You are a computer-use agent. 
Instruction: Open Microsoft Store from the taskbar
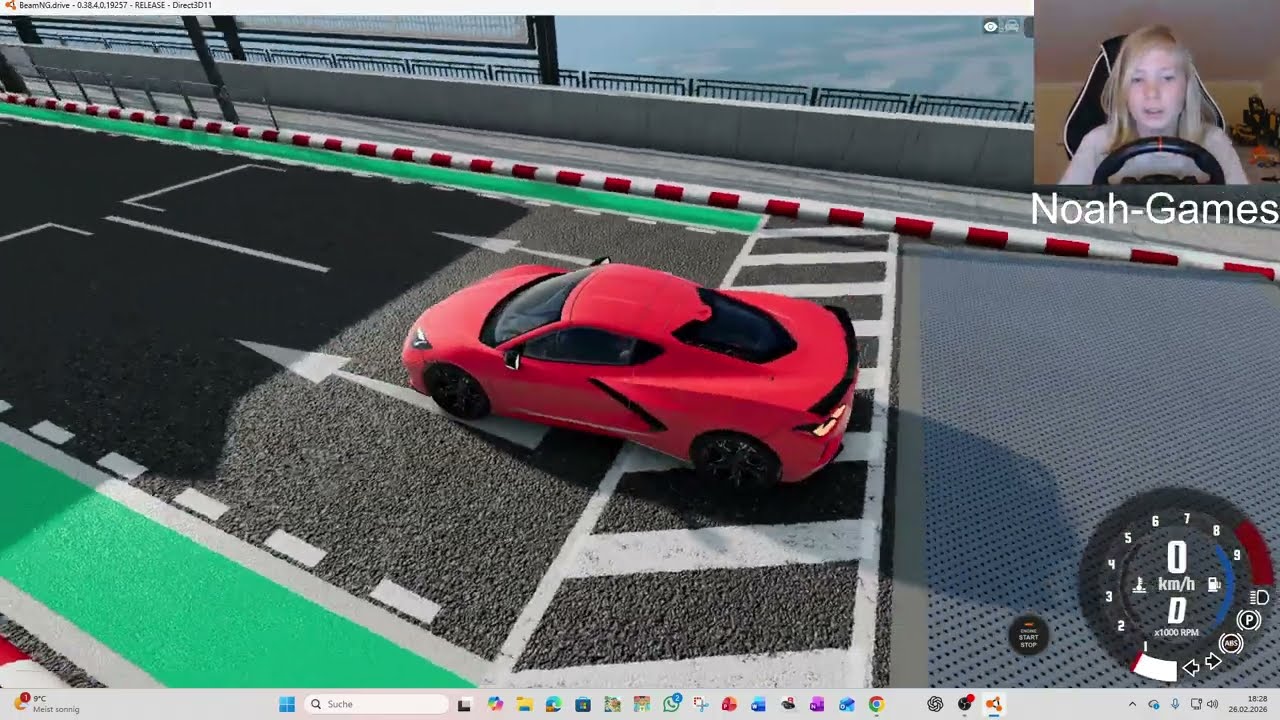[583, 704]
